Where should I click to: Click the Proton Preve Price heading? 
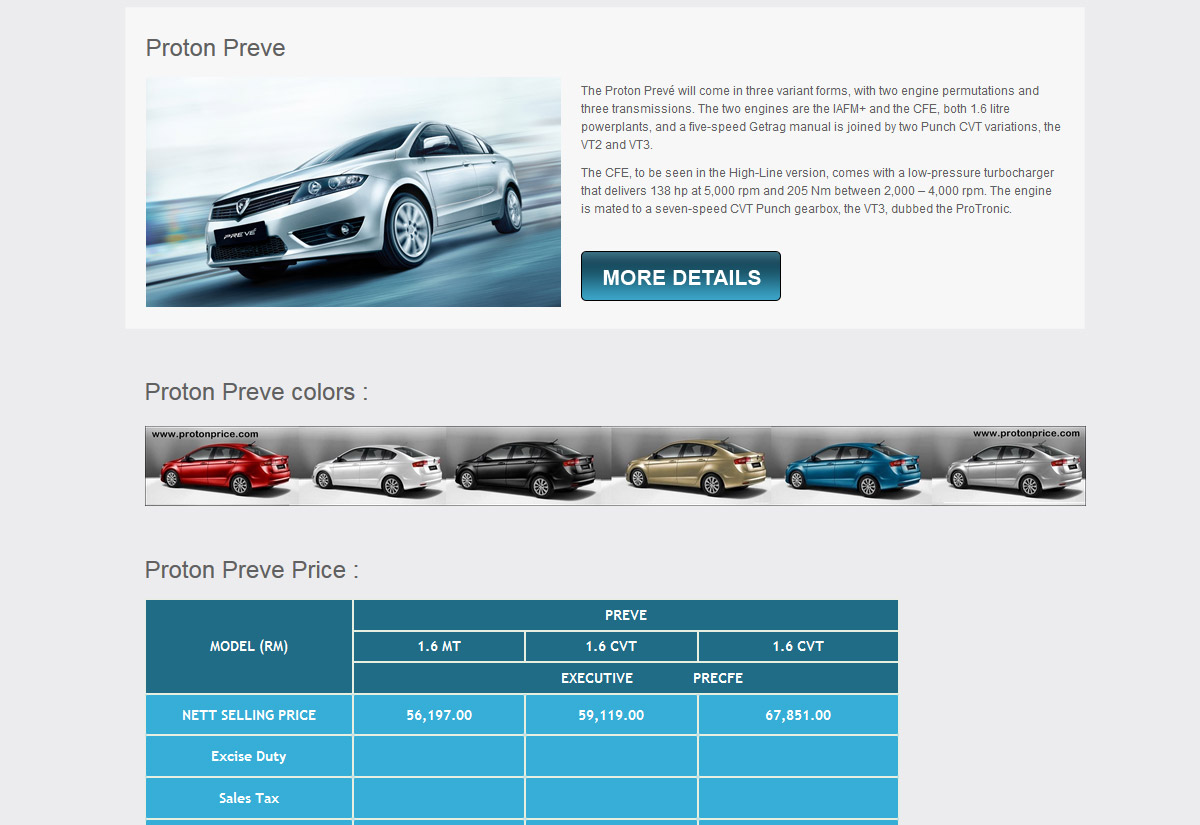coord(251,570)
